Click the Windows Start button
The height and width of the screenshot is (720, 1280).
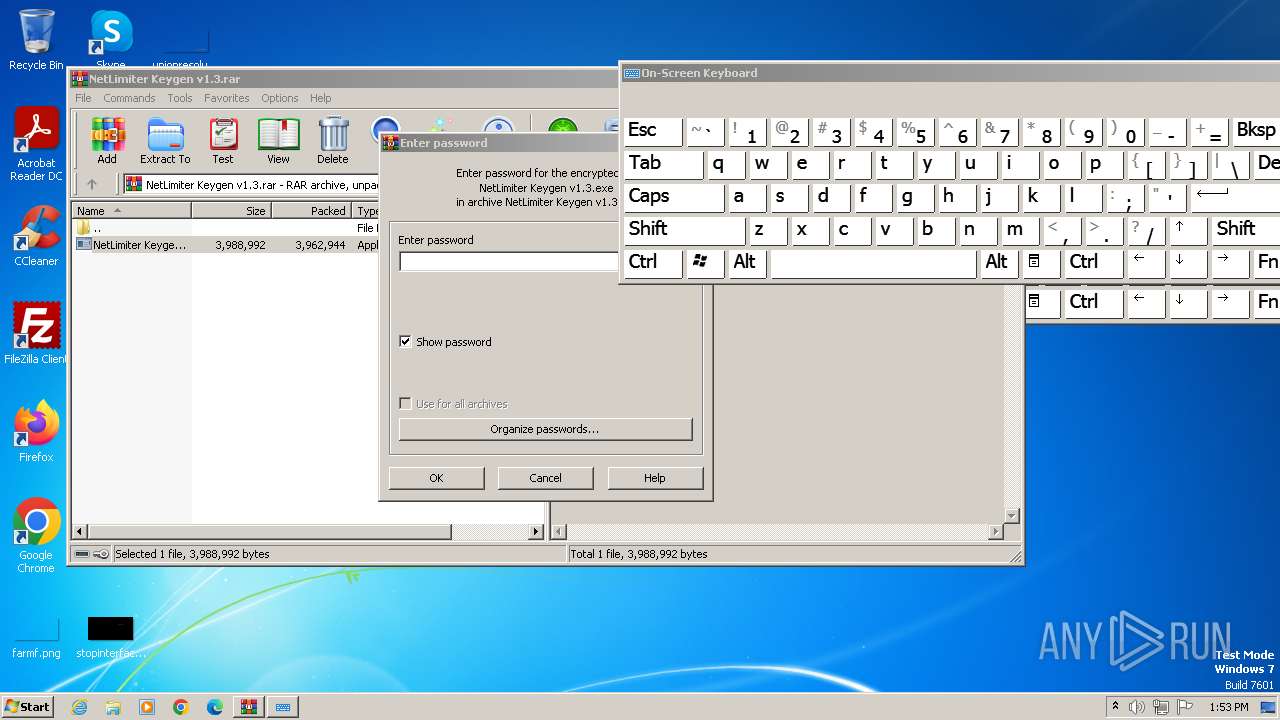tap(28, 707)
